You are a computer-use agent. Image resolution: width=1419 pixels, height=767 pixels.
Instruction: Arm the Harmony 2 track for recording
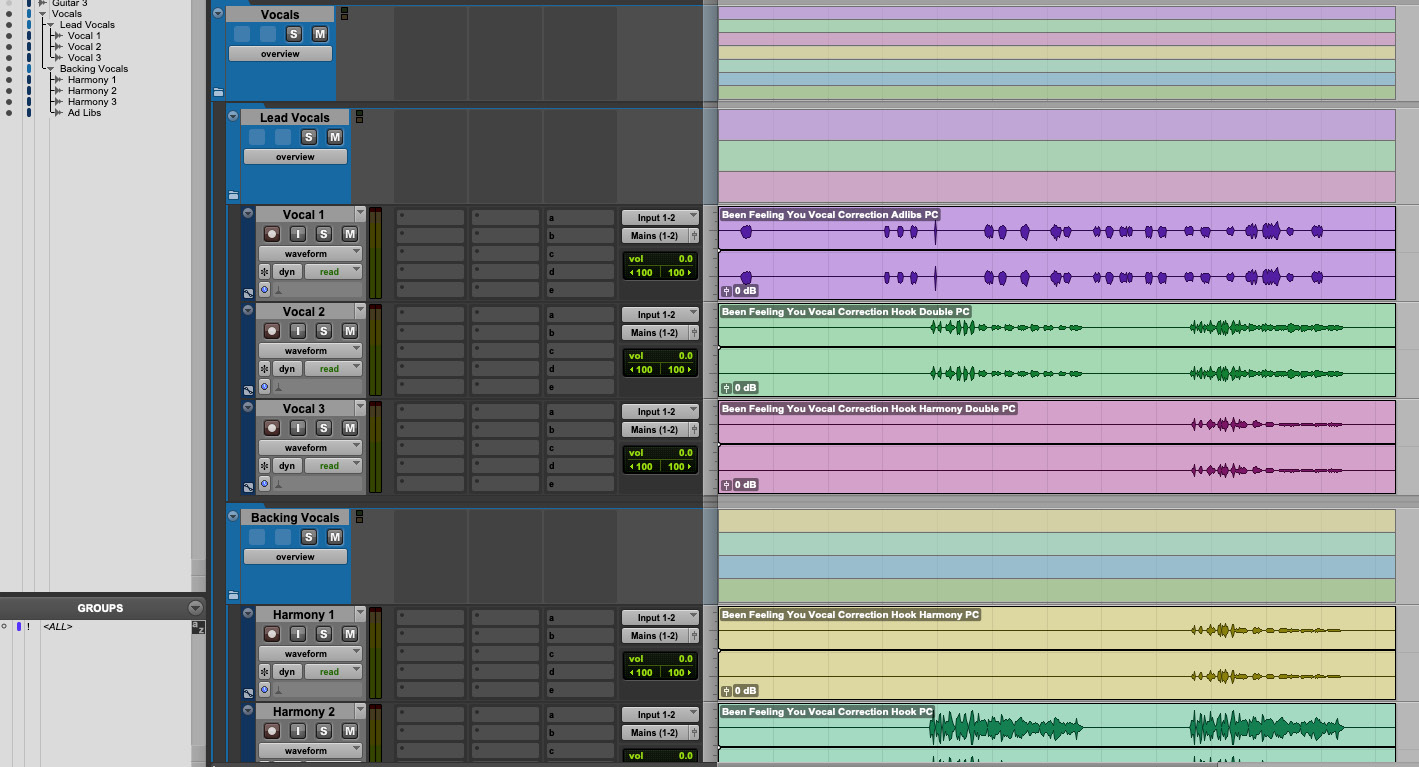(x=271, y=731)
